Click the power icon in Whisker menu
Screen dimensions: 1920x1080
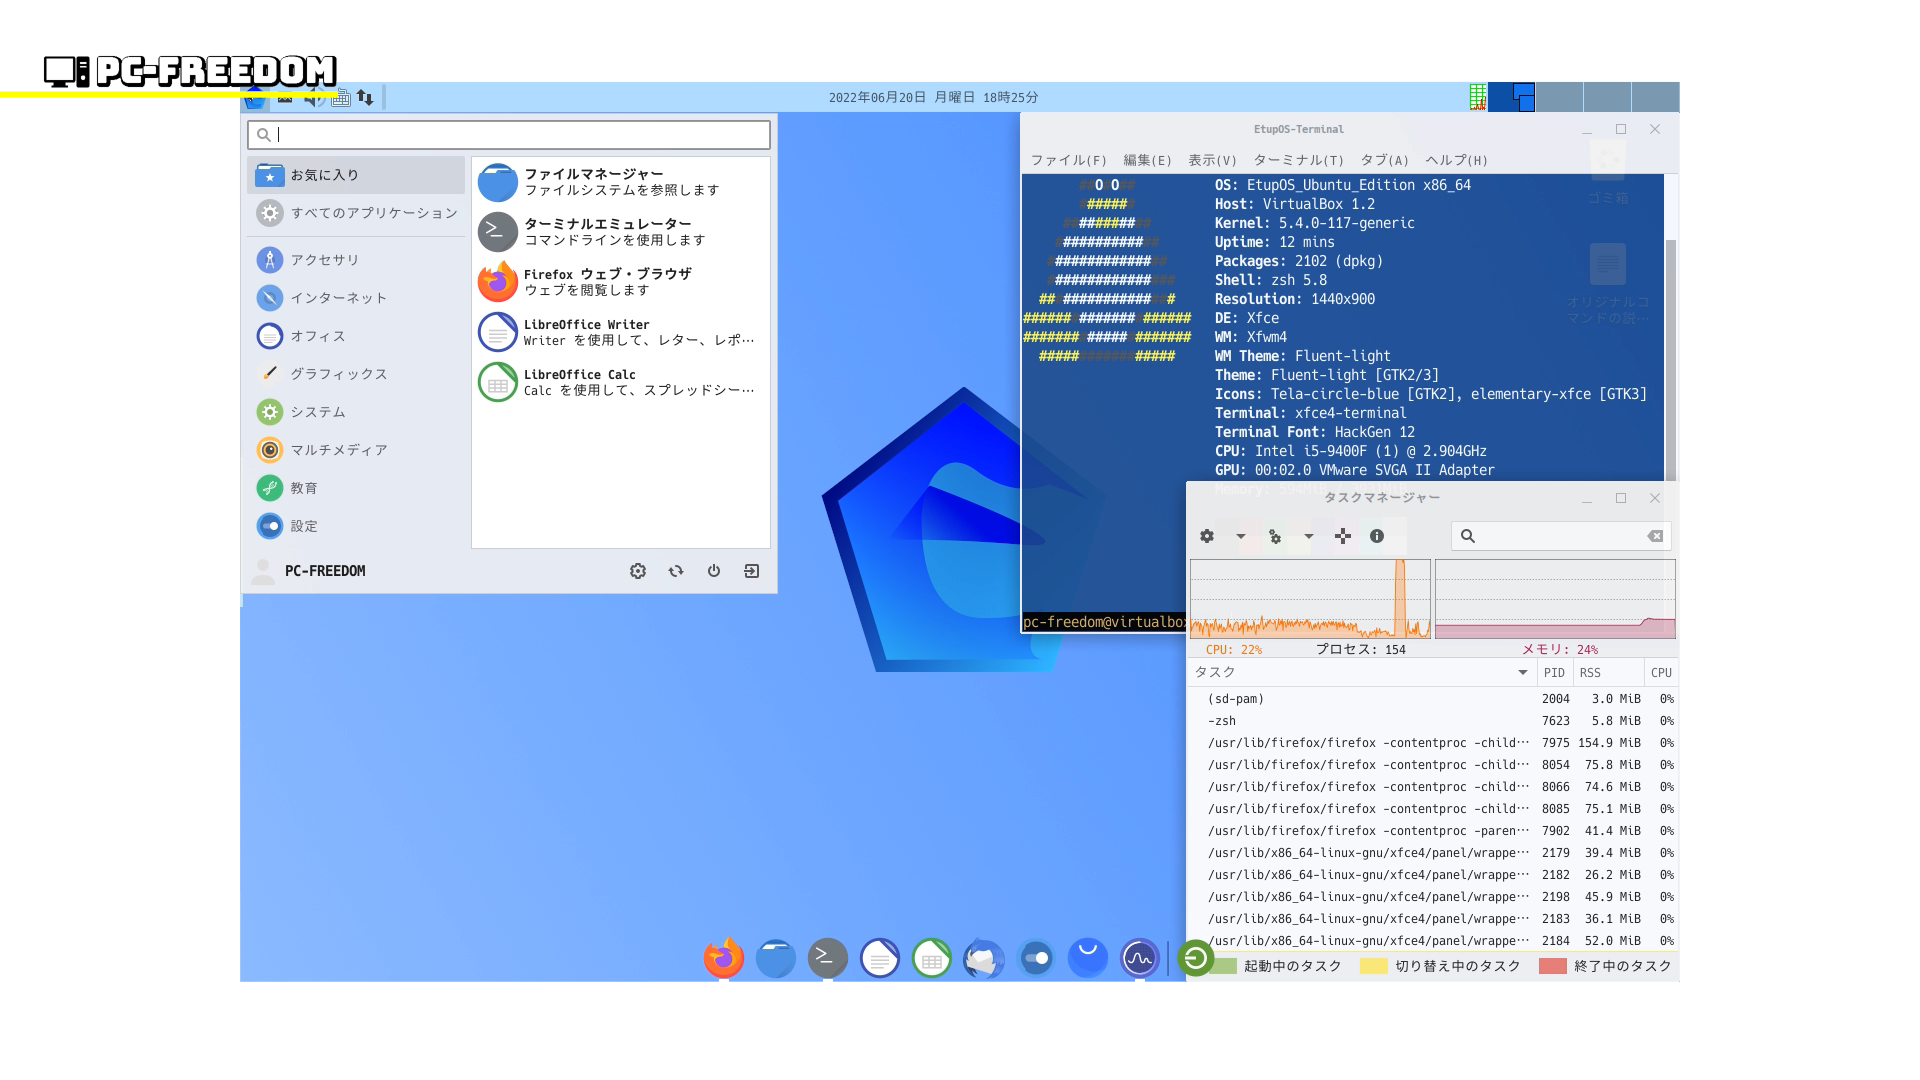pos(713,571)
